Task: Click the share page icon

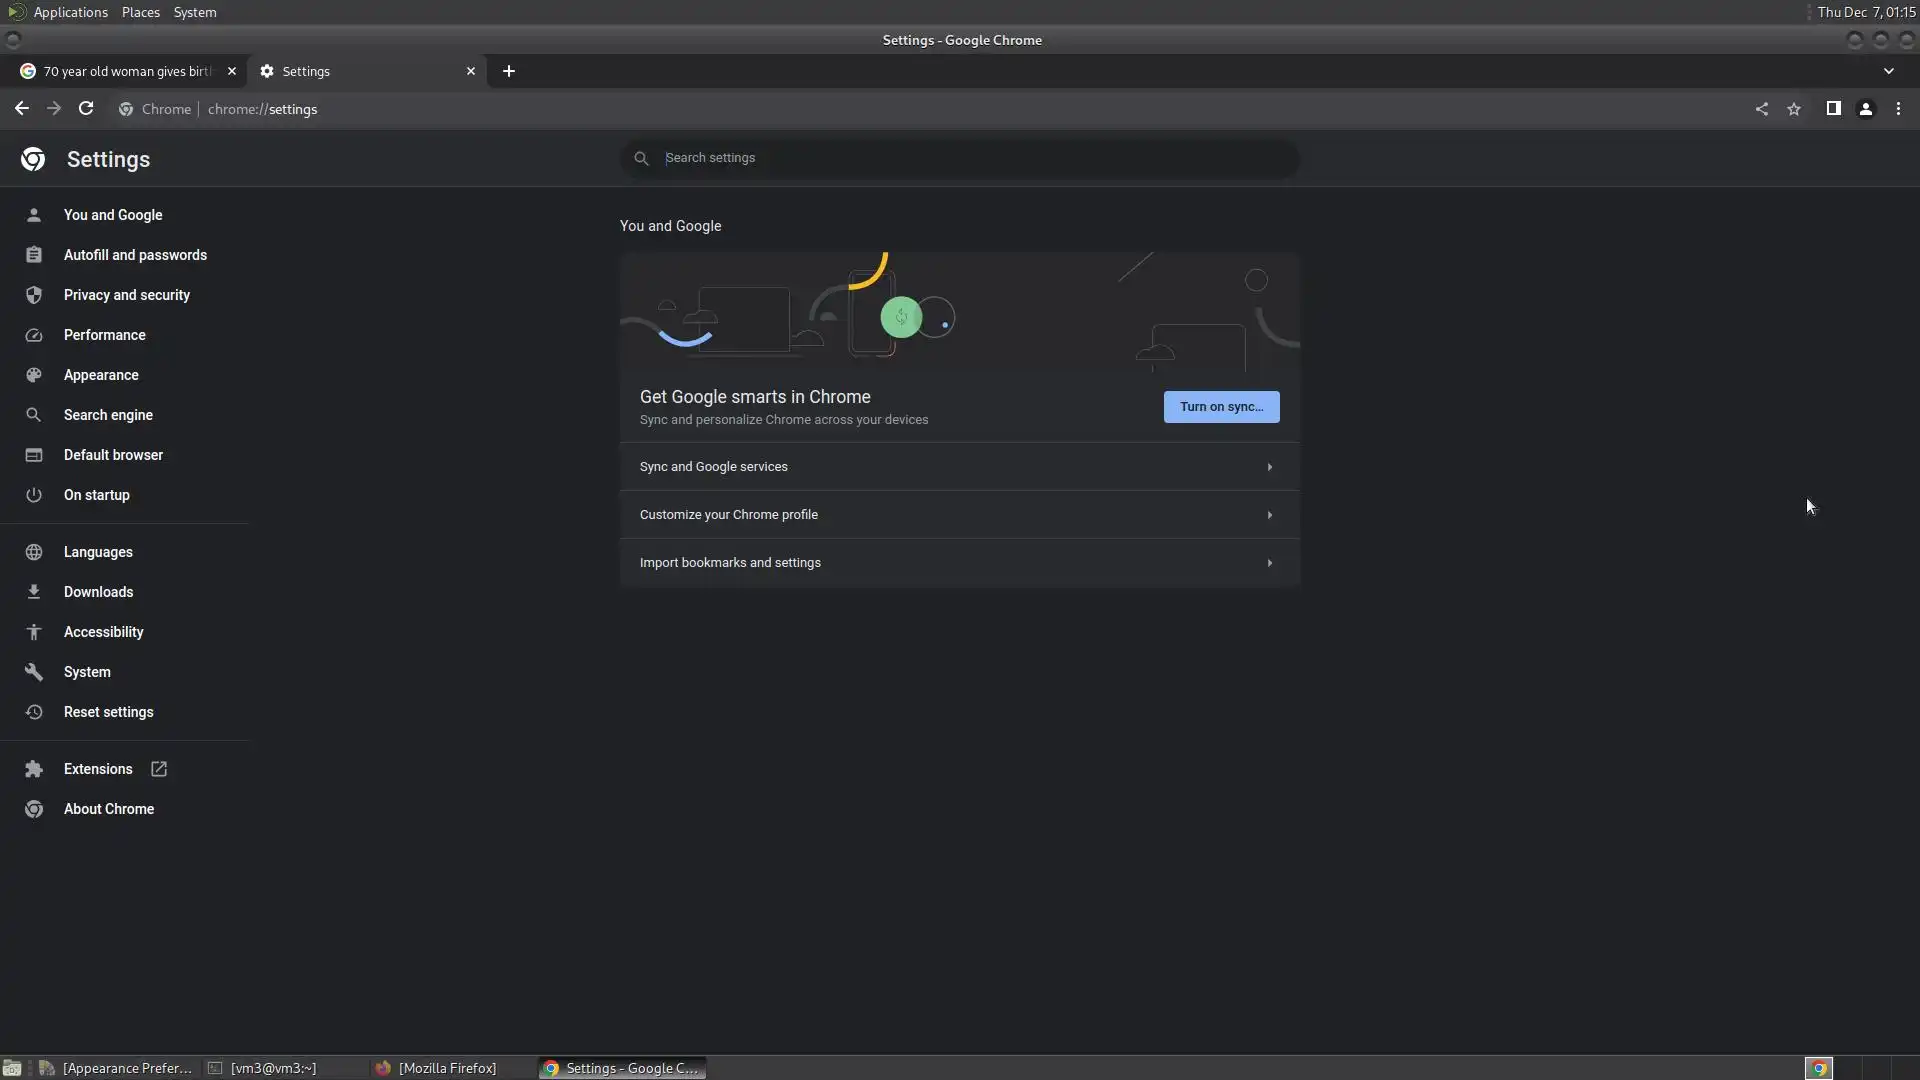Action: [1762, 109]
